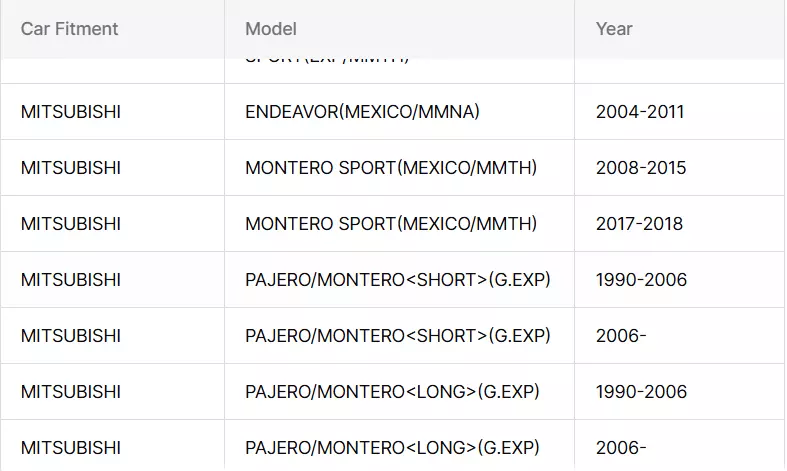Screen dimensions: 787x471
Task: Select PAJERO/MONTERO<LONG> model for 1990-2006
Action: tap(392, 392)
